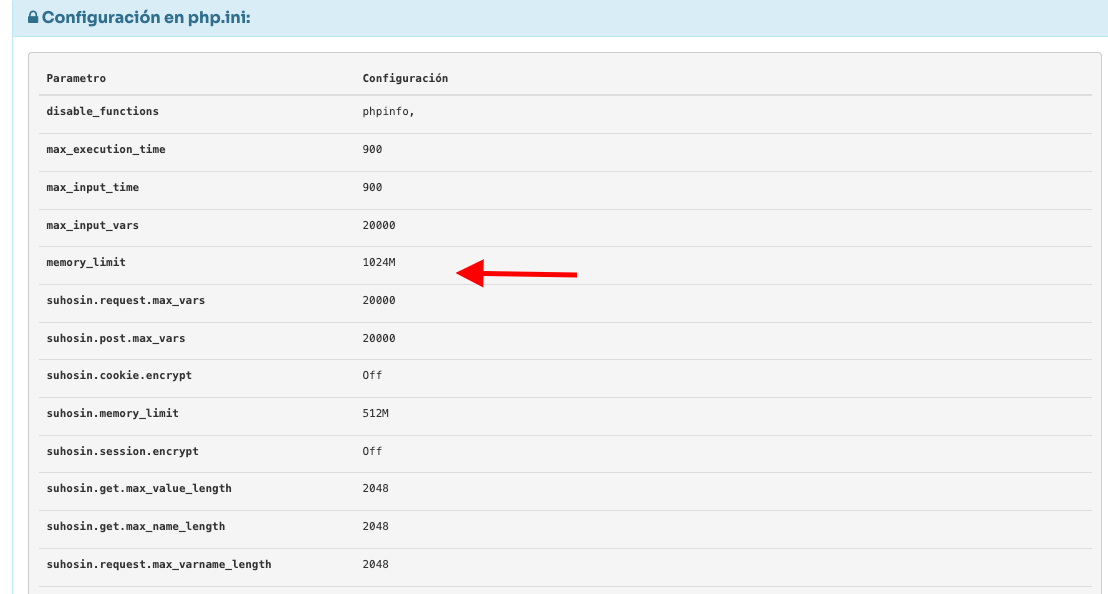This screenshot has width=1108, height=594.
Task: Click the Off value for suhosin.session.encrypt
Action: point(372,451)
